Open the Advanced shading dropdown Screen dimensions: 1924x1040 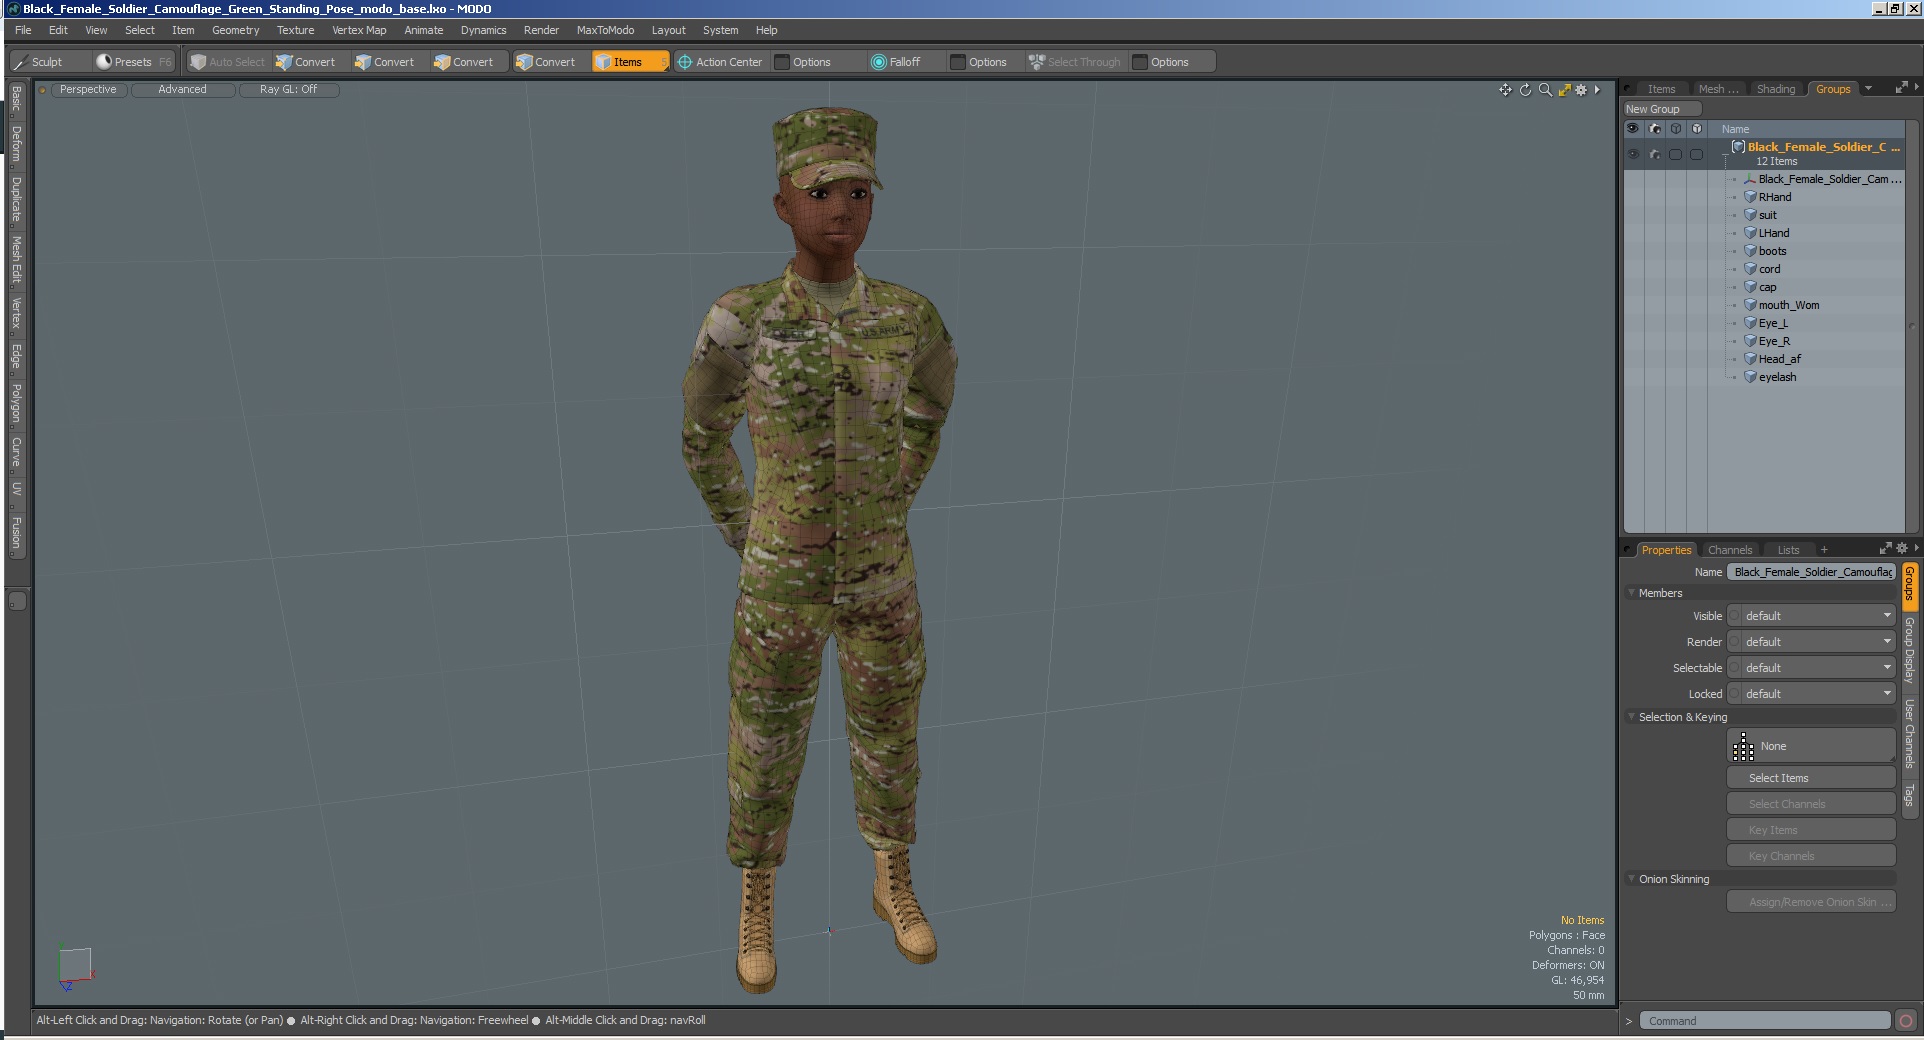click(183, 90)
